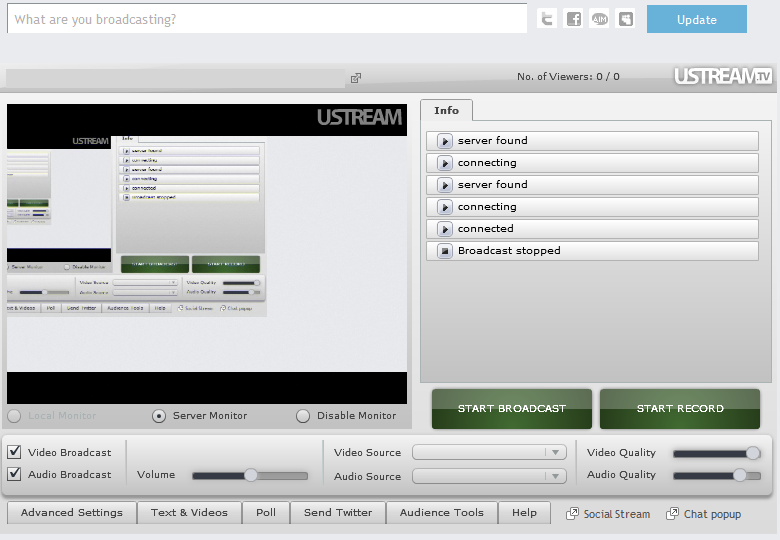This screenshot has height=540, width=780.
Task: Click the stop icon on 'Broadcast stopped' row
Action: click(445, 251)
